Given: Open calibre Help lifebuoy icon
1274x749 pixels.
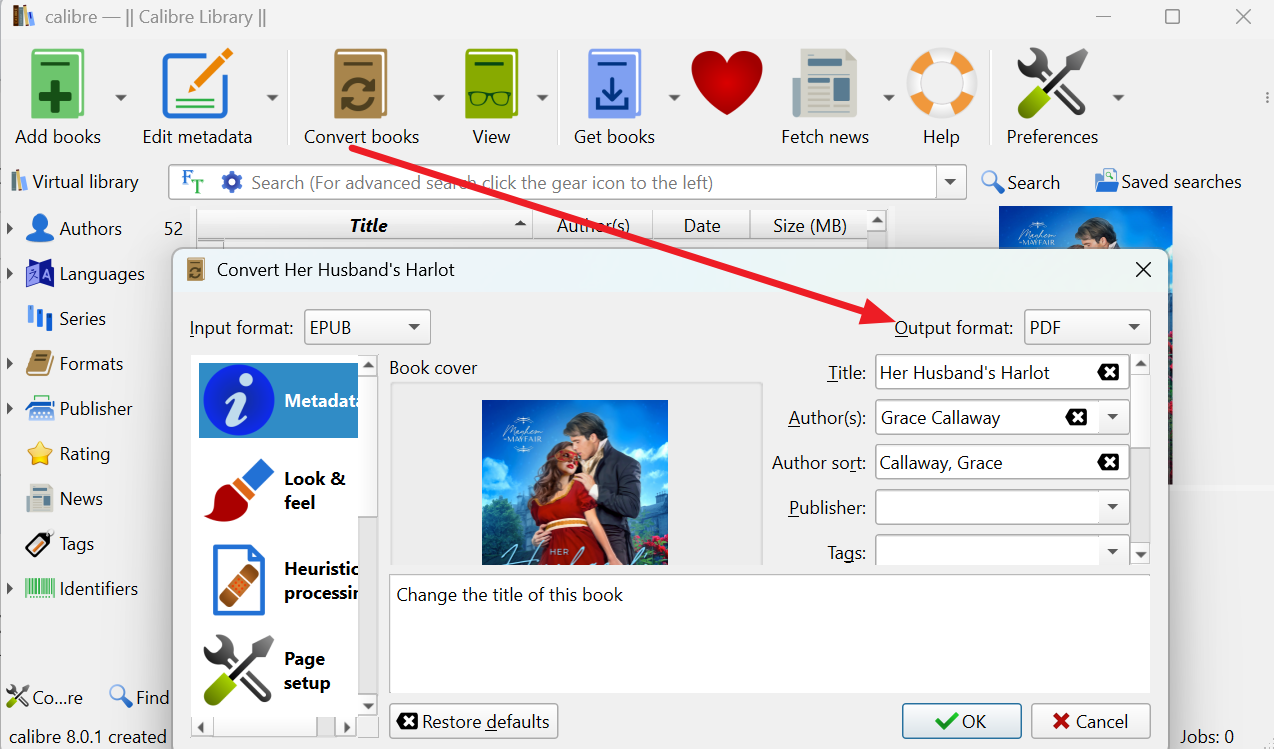Looking at the screenshot, I should point(941,85).
